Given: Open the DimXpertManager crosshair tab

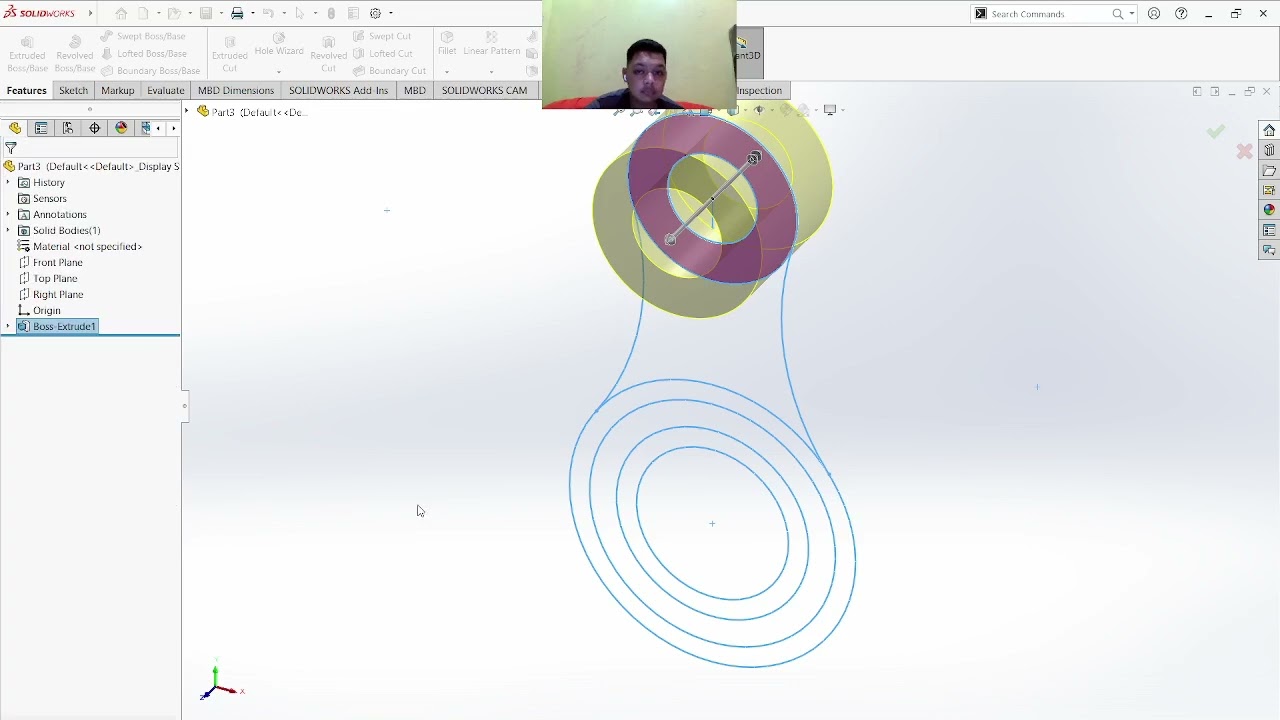Looking at the screenshot, I should tap(95, 128).
